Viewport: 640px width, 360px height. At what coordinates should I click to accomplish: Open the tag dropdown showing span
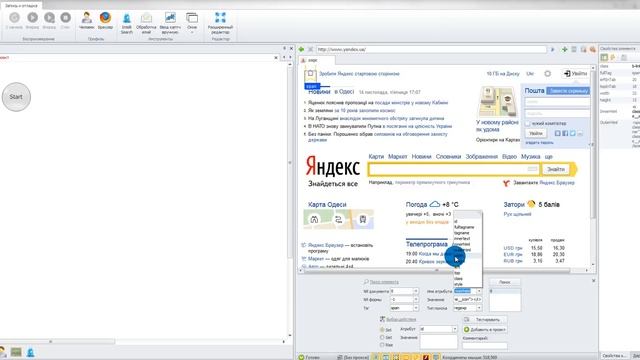pos(416,308)
